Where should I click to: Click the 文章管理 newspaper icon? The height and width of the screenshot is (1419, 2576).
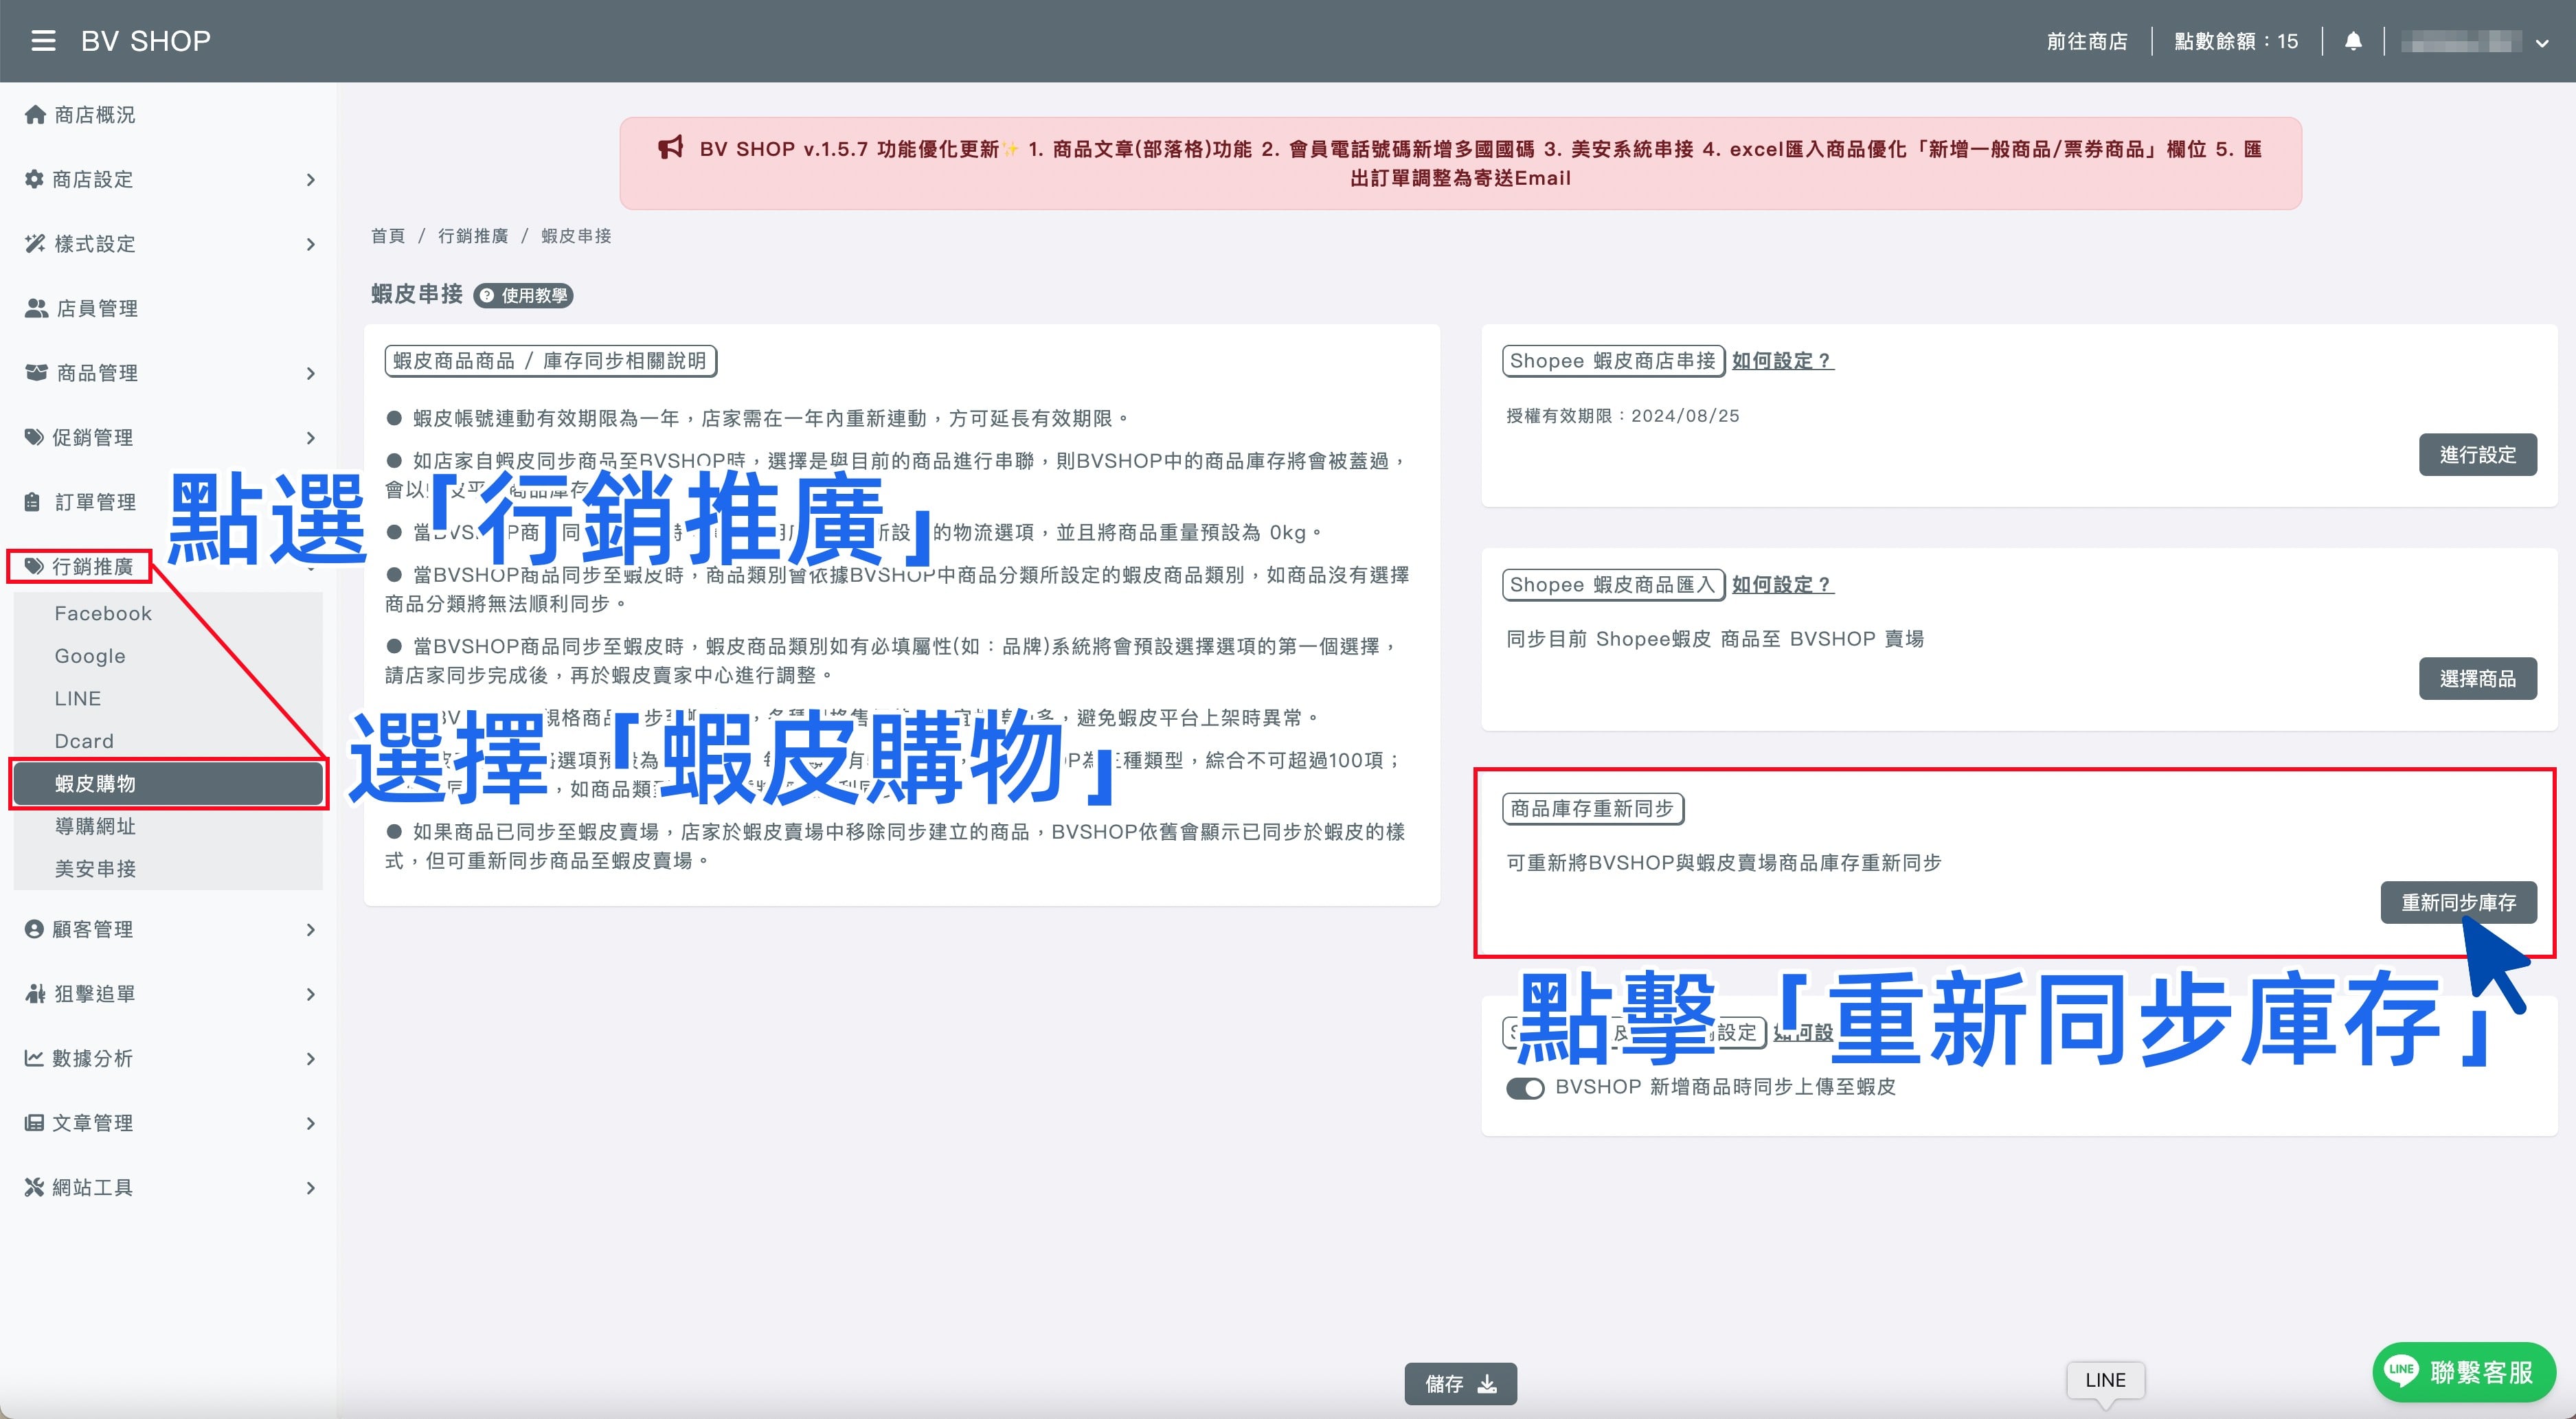(x=34, y=1122)
